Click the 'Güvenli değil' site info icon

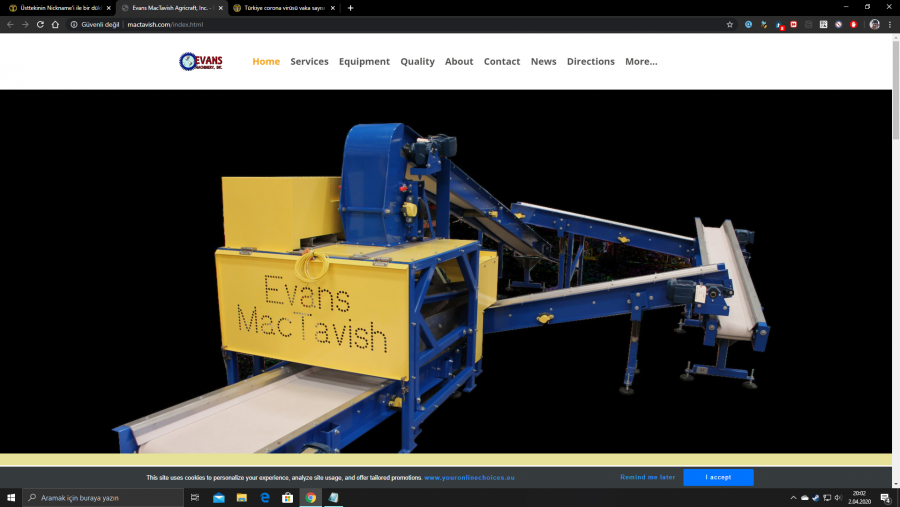point(74,24)
